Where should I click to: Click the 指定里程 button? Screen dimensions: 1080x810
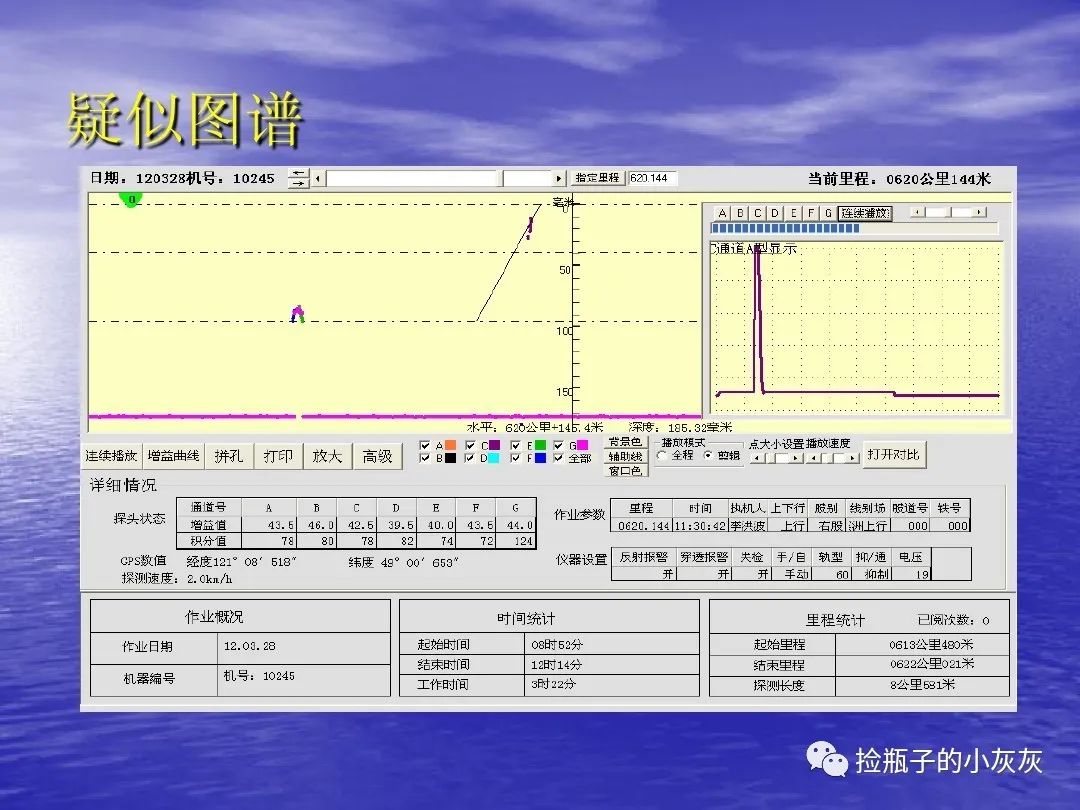click(598, 178)
